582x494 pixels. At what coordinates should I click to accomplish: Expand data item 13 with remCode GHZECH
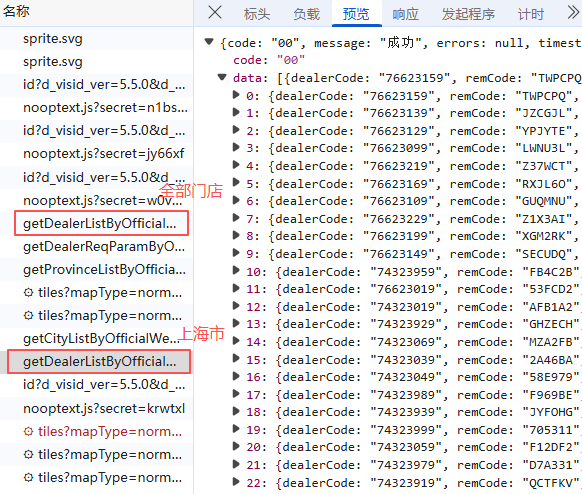pos(236,323)
